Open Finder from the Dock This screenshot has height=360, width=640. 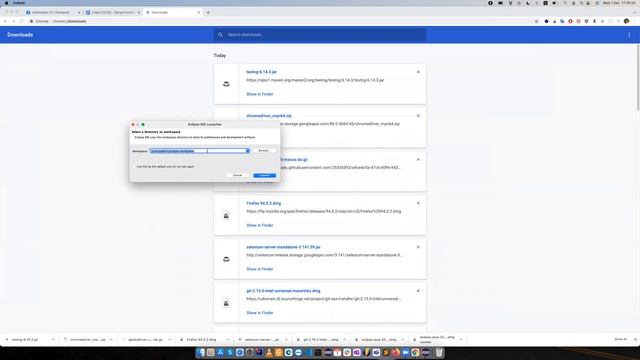click(x=201, y=352)
